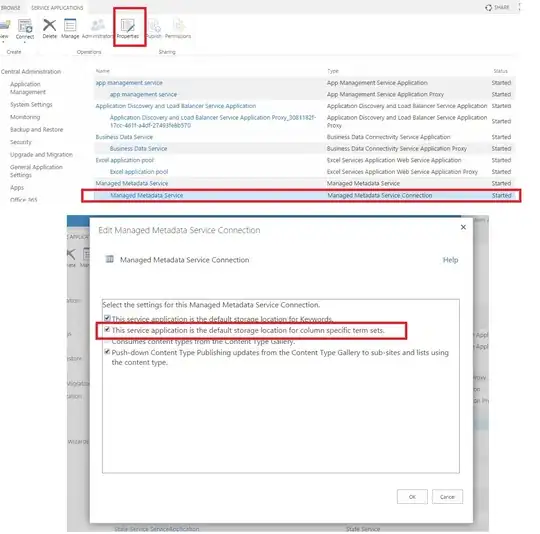Image resolution: width=540 pixels, height=534 pixels.
Task: Switch to the SERVICE APPLICATIONS ribbon tab
Action: click(57, 8)
